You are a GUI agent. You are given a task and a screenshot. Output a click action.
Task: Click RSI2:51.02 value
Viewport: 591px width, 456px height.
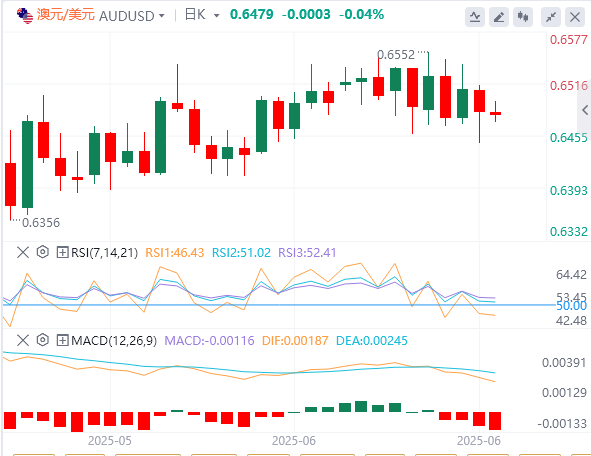point(241,252)
